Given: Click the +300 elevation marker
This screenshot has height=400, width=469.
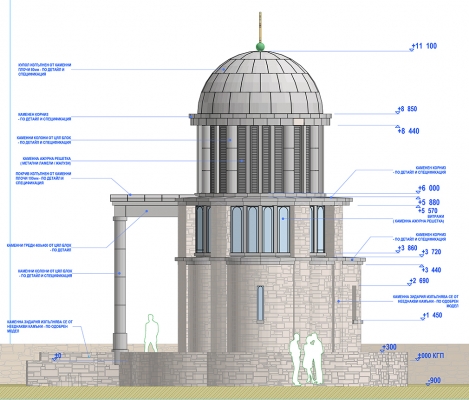Looking at the screenshot, I should pyautogui.click(x=388, y=348).
